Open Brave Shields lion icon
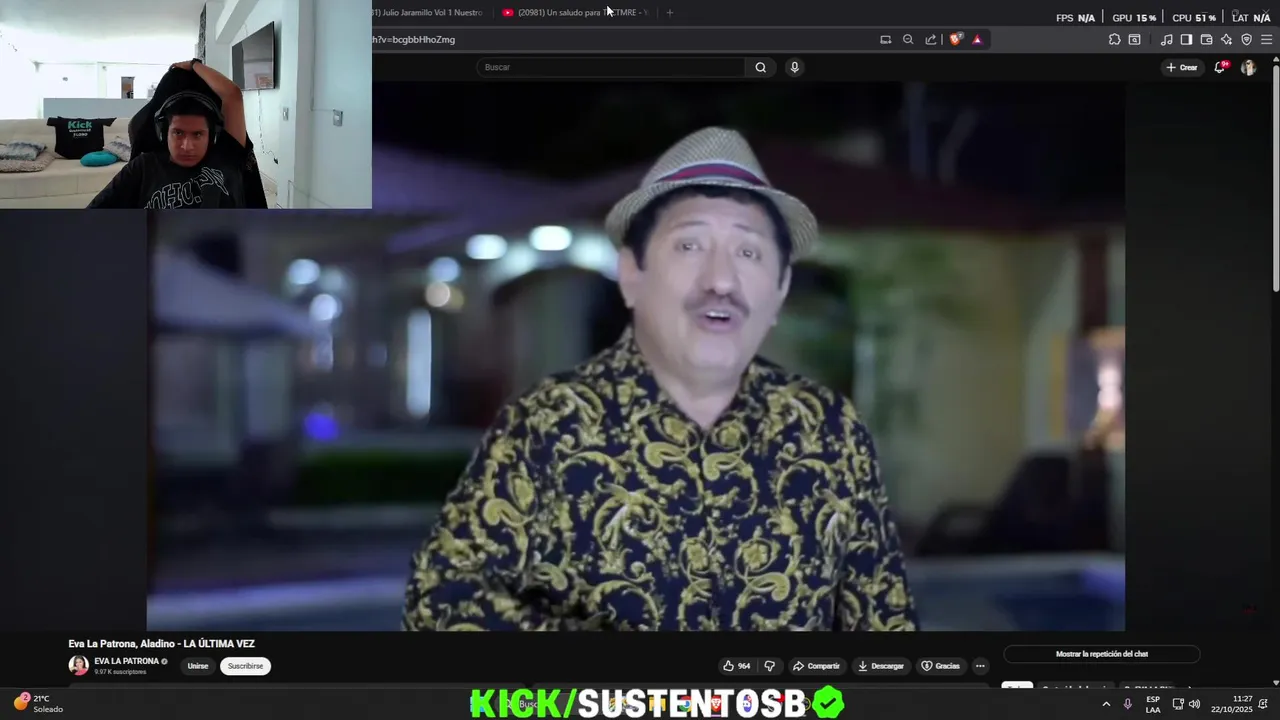 point(956,40)
